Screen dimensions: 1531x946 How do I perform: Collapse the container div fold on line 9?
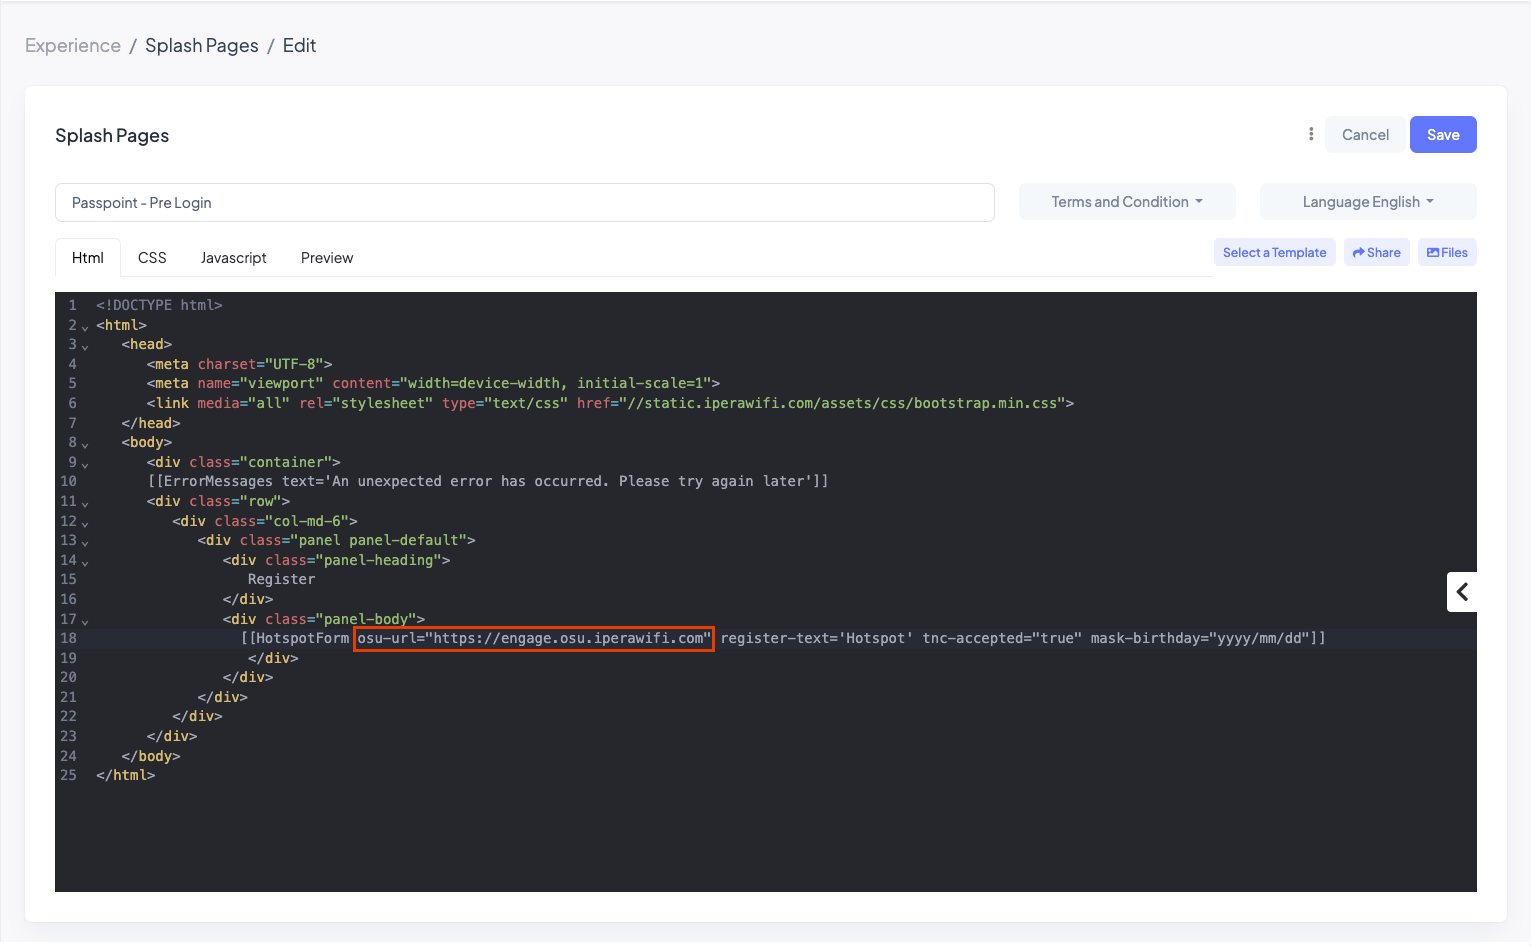[85, 464]
